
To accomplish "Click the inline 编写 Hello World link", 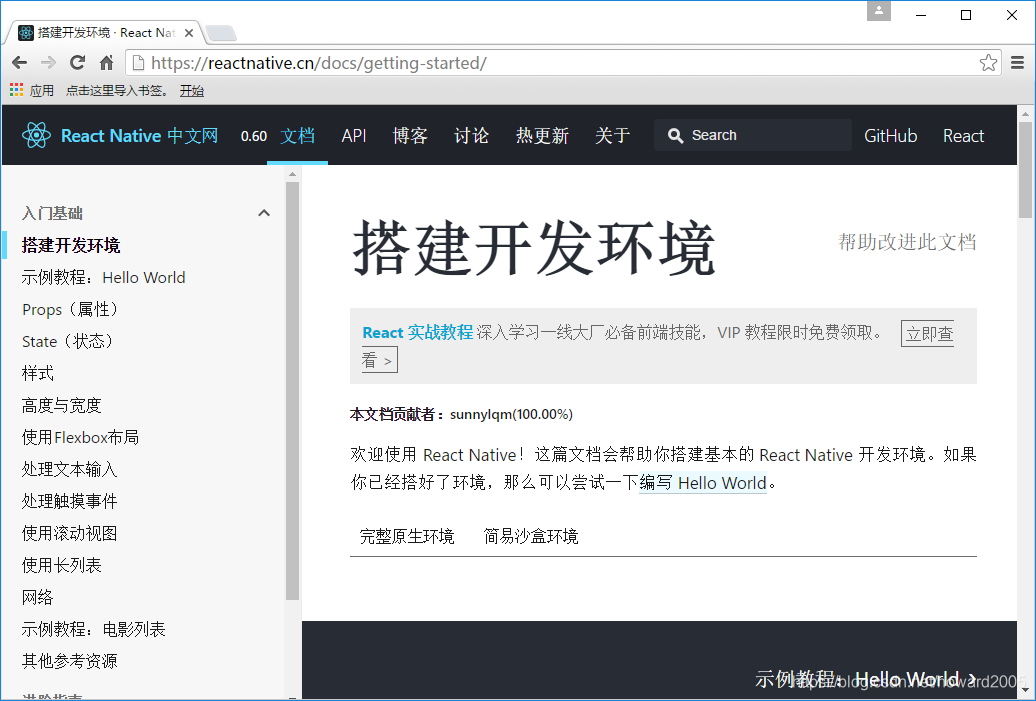I will tap(703, 483).
